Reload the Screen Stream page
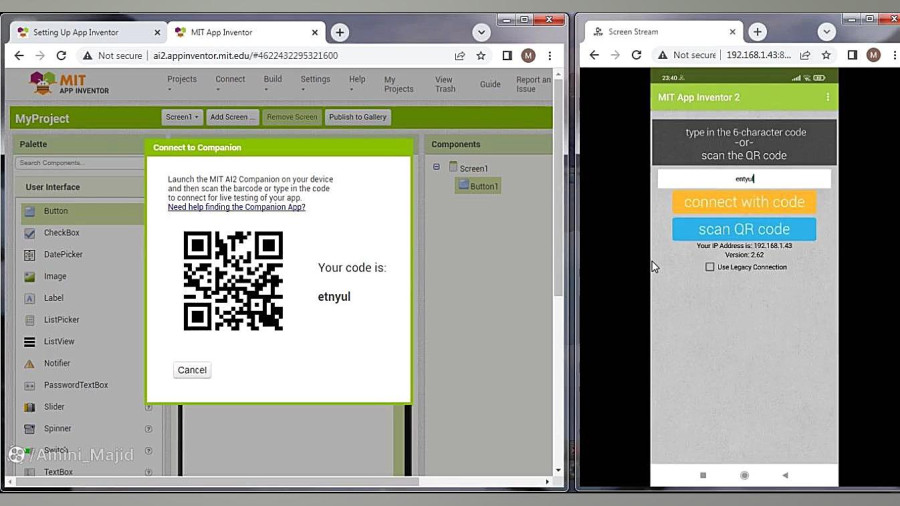 [637, 55]
